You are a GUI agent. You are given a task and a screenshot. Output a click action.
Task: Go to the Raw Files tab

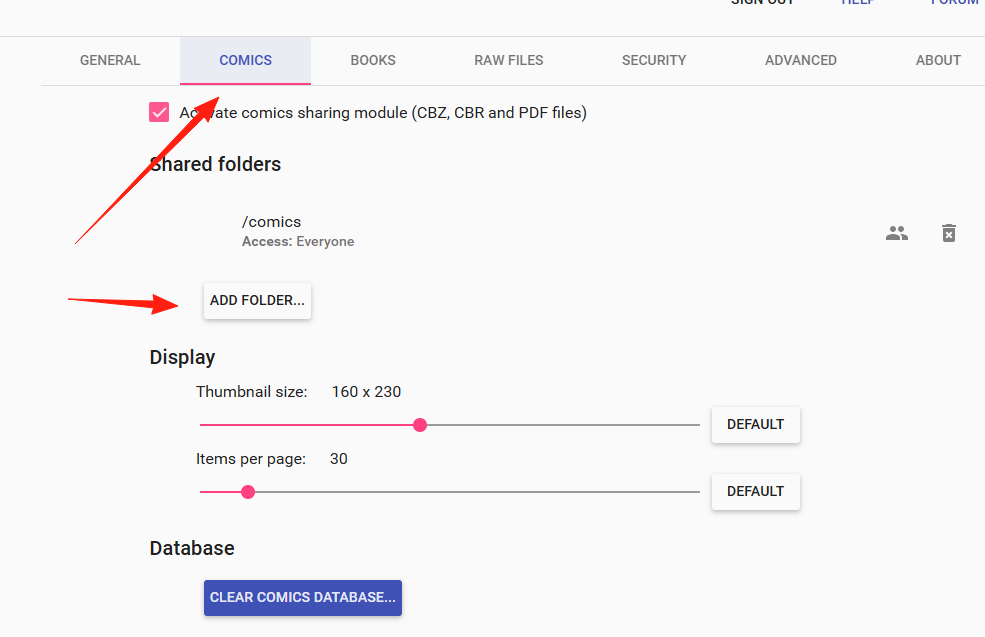point(509,60)
